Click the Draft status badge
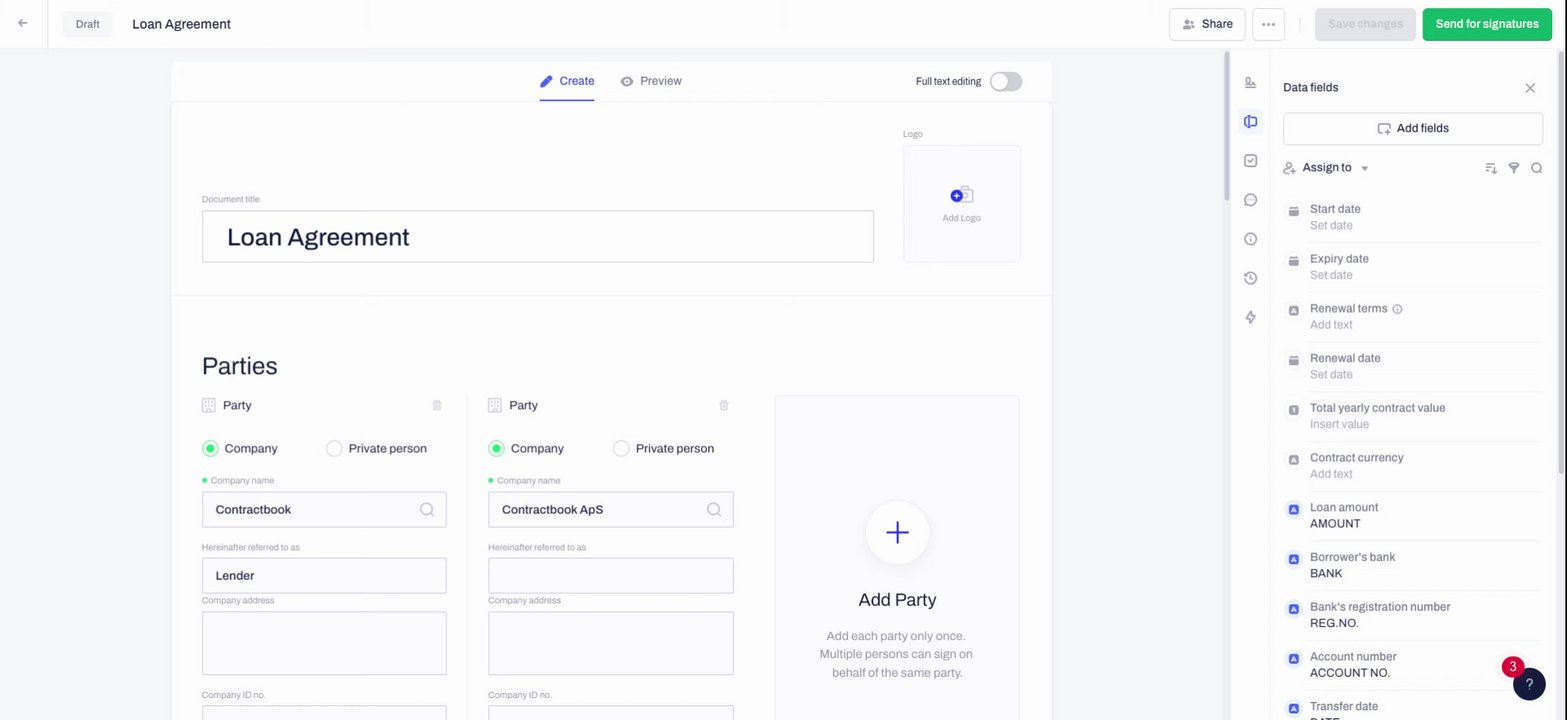 tap(88, 24)
